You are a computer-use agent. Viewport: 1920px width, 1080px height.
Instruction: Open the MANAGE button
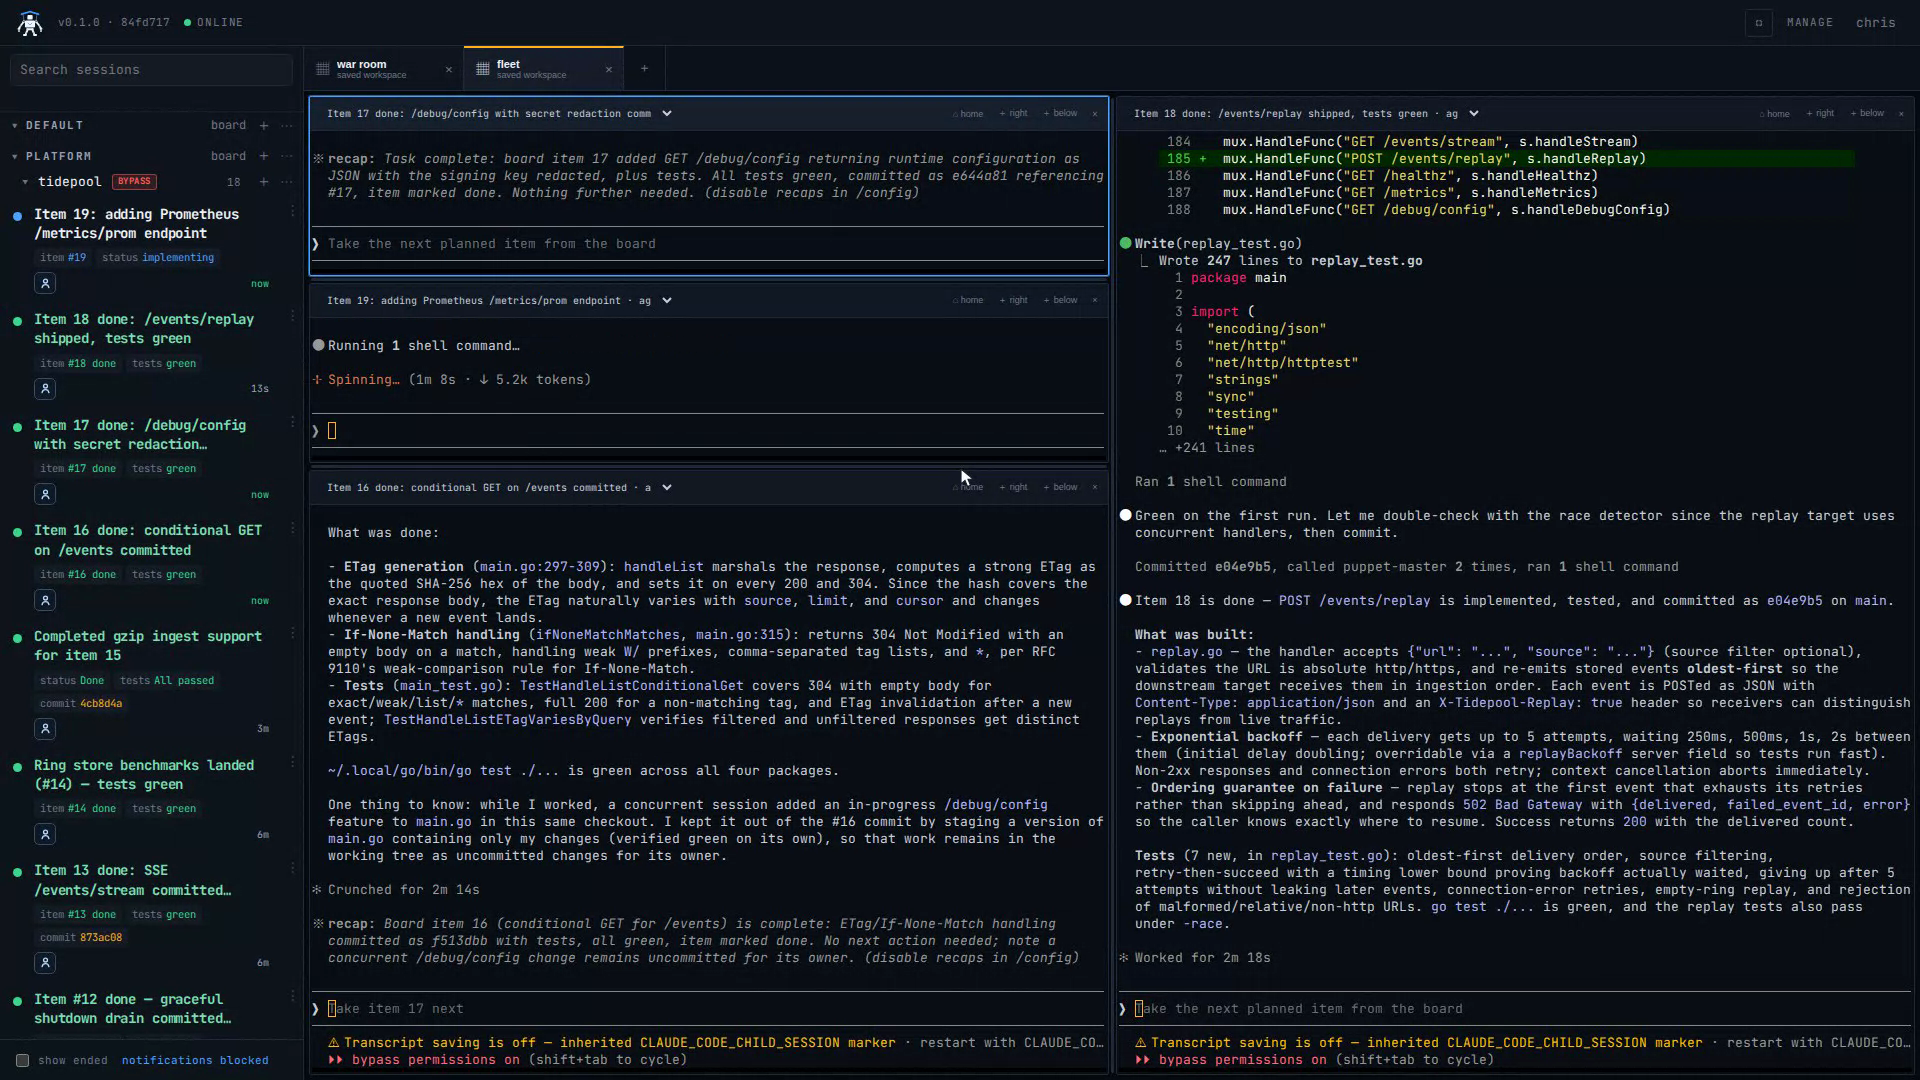pyautogui.click(x=1810, y=23)
